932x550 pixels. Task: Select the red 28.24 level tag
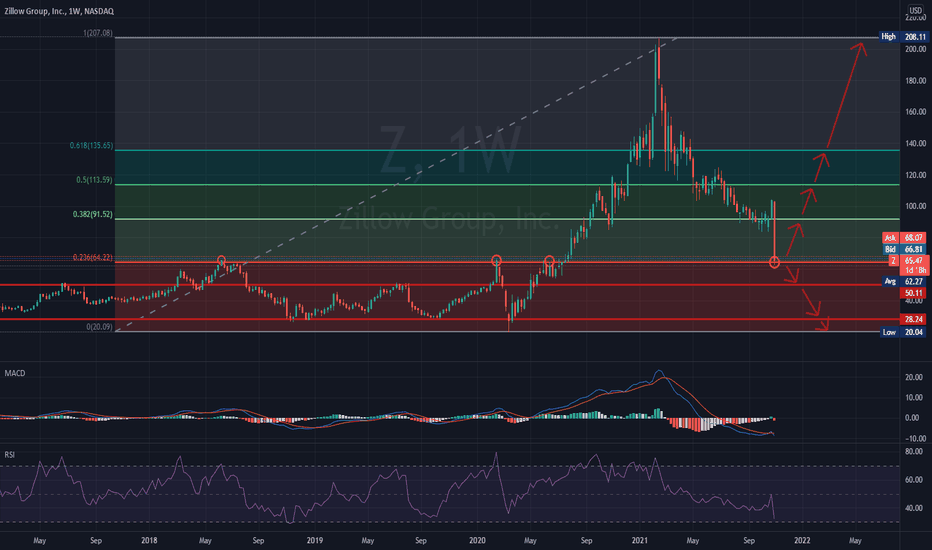914,319
